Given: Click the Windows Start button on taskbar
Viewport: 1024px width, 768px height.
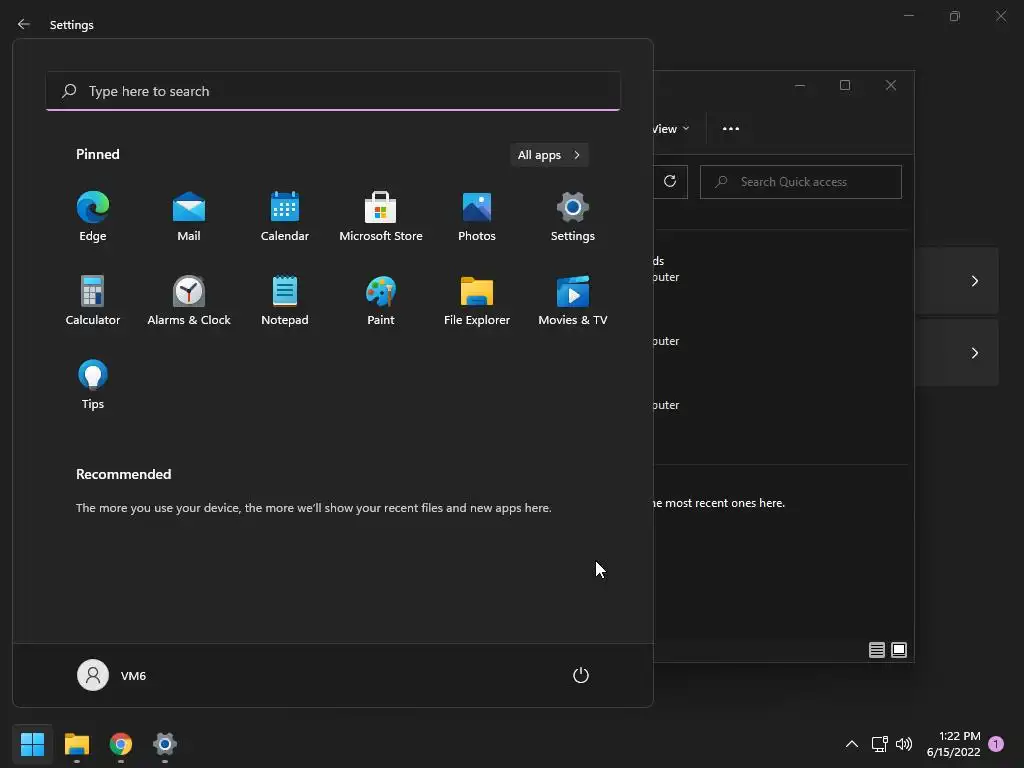Looking at the screenshot, I should (32, 744).
